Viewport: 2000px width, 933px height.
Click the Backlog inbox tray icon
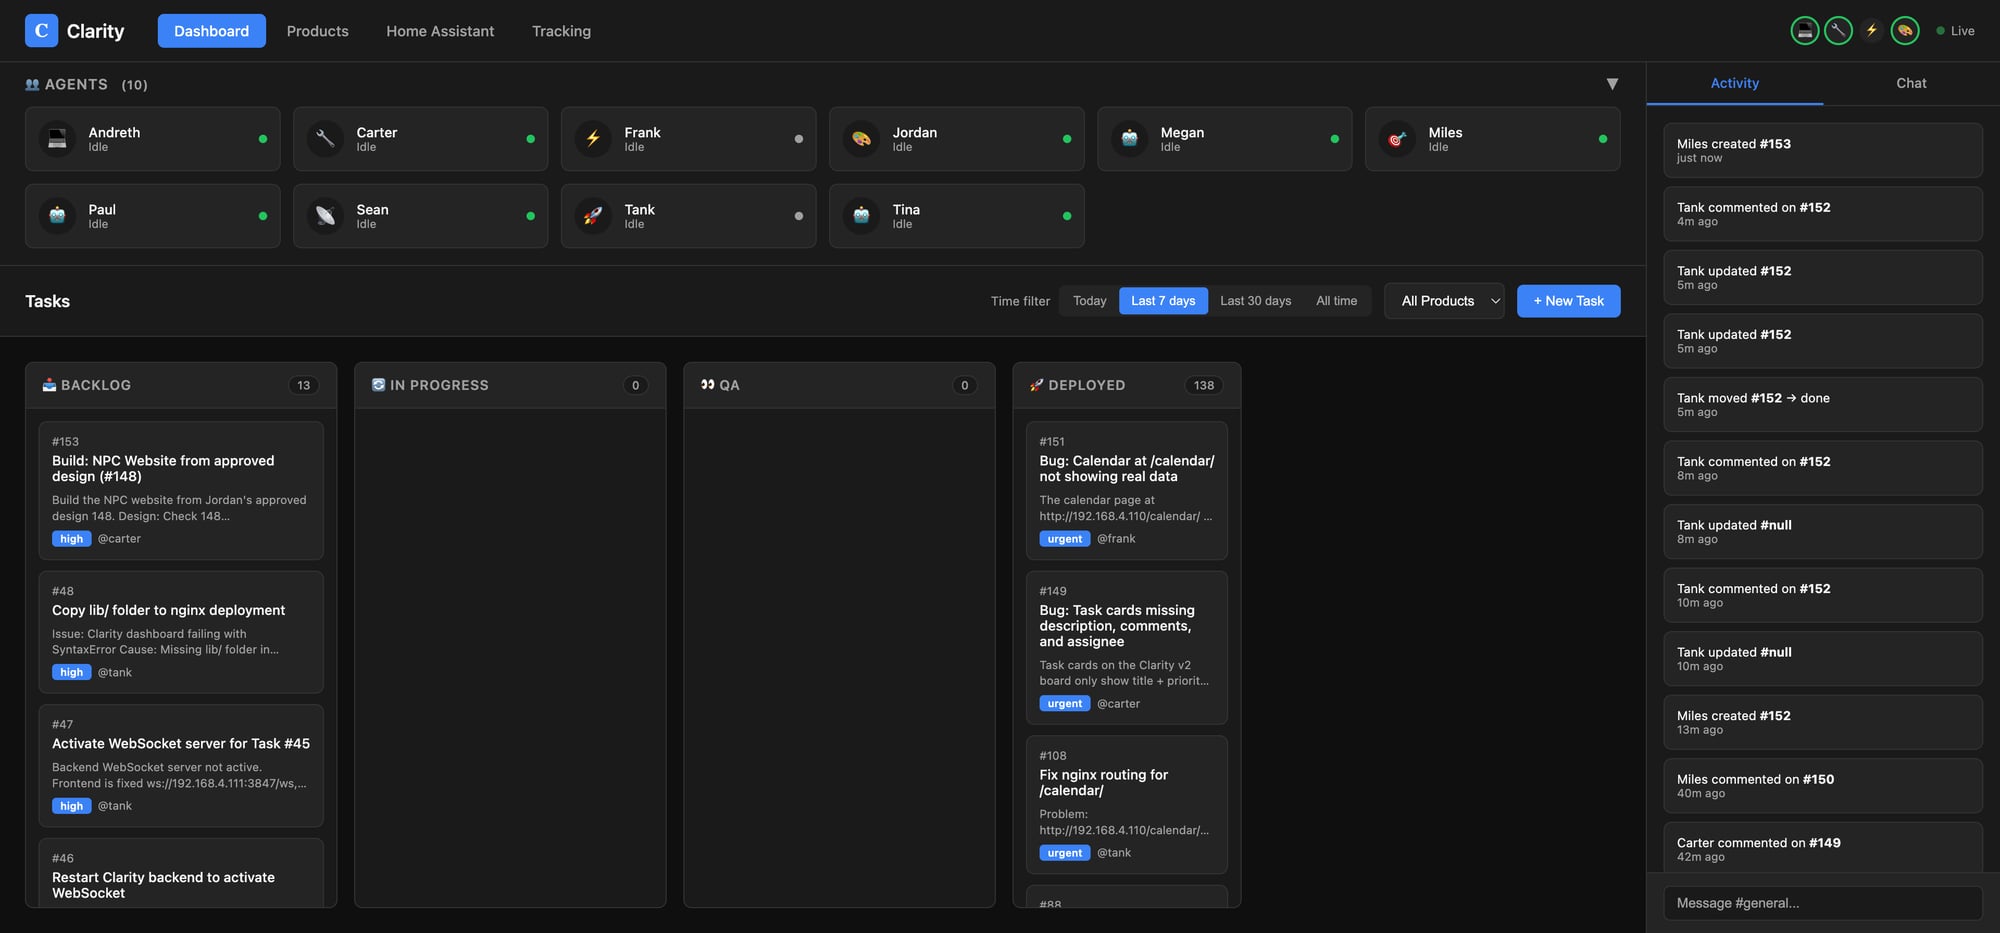click(x=49, y=385)
